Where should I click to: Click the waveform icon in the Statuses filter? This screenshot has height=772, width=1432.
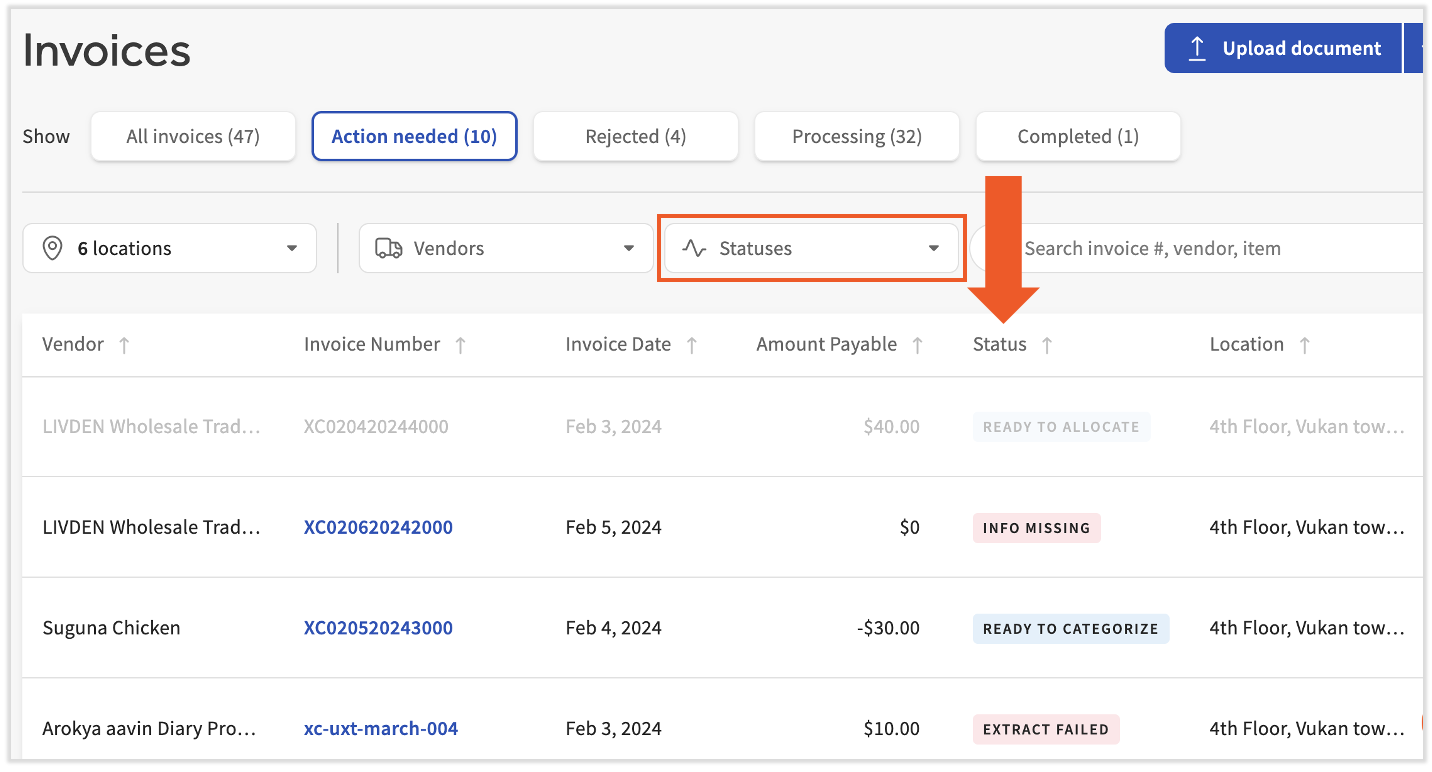coord(694,248)
